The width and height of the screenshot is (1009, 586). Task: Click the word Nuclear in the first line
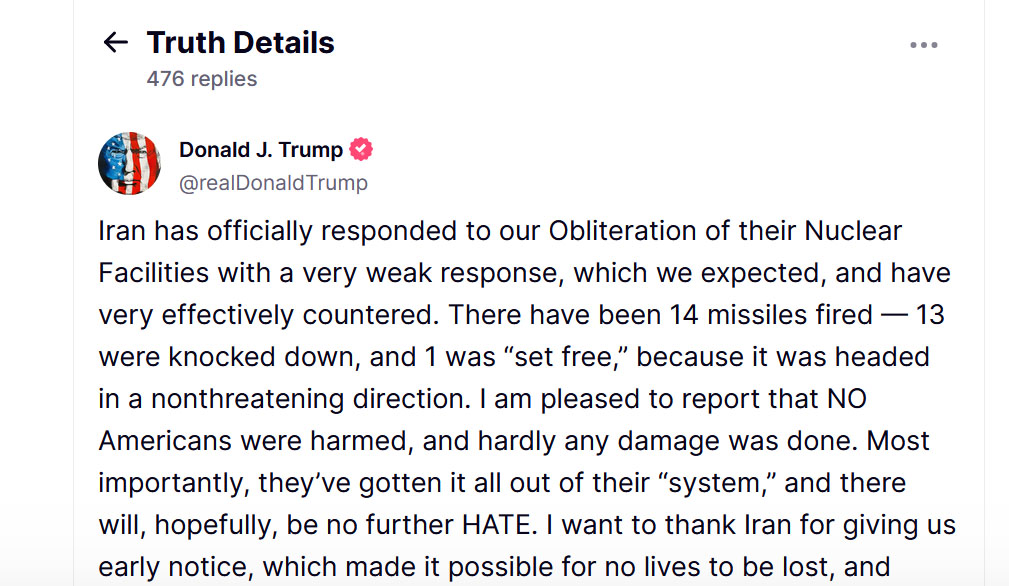click(x=853, y=231)
